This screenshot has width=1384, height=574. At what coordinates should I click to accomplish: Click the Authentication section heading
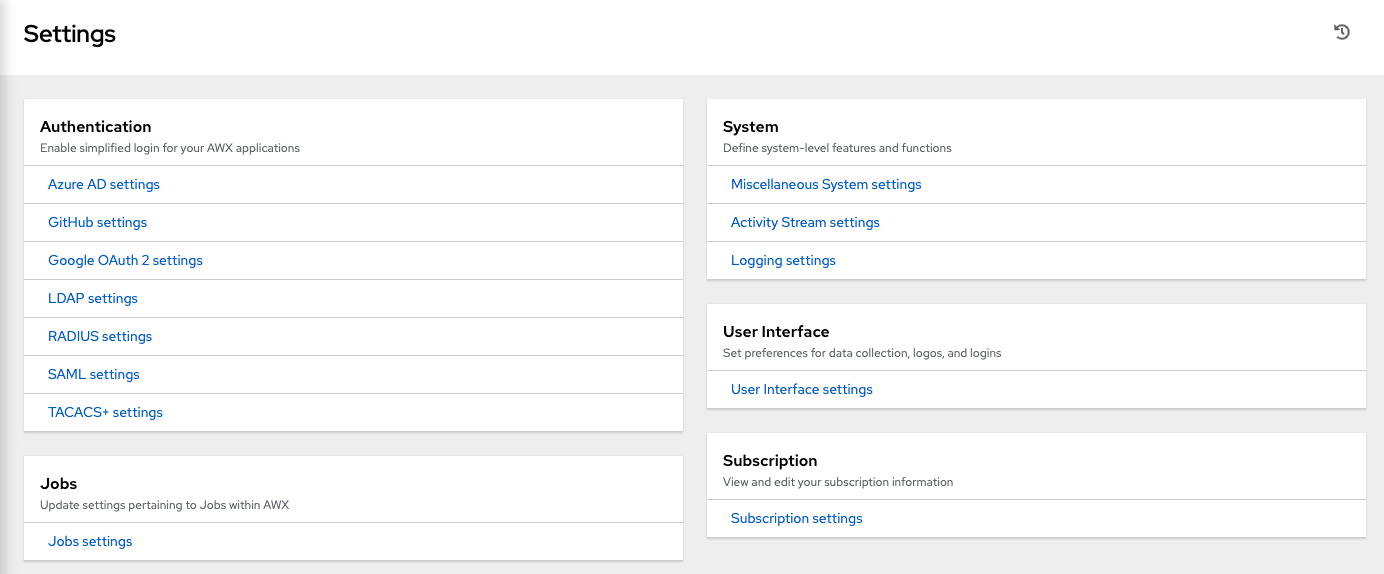point(96,127)
